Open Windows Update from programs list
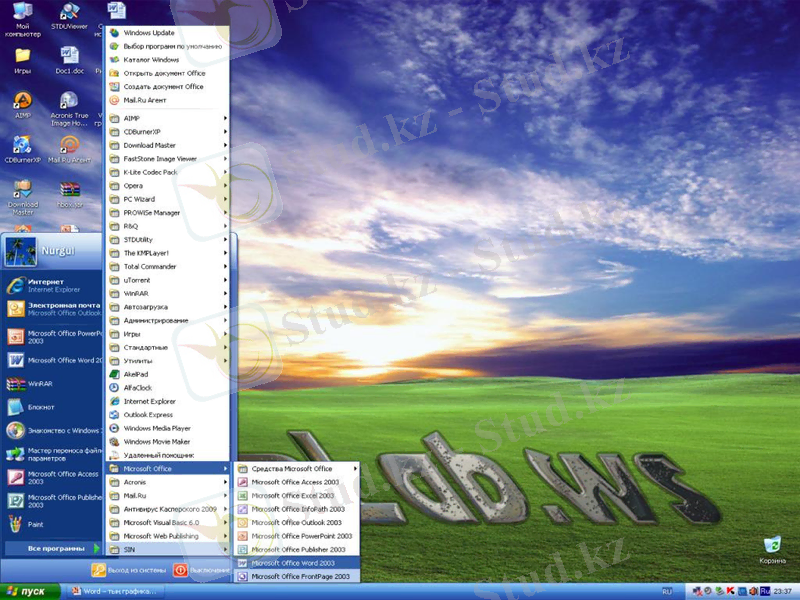Screen dimensions: 800x600 coord(150,33)
